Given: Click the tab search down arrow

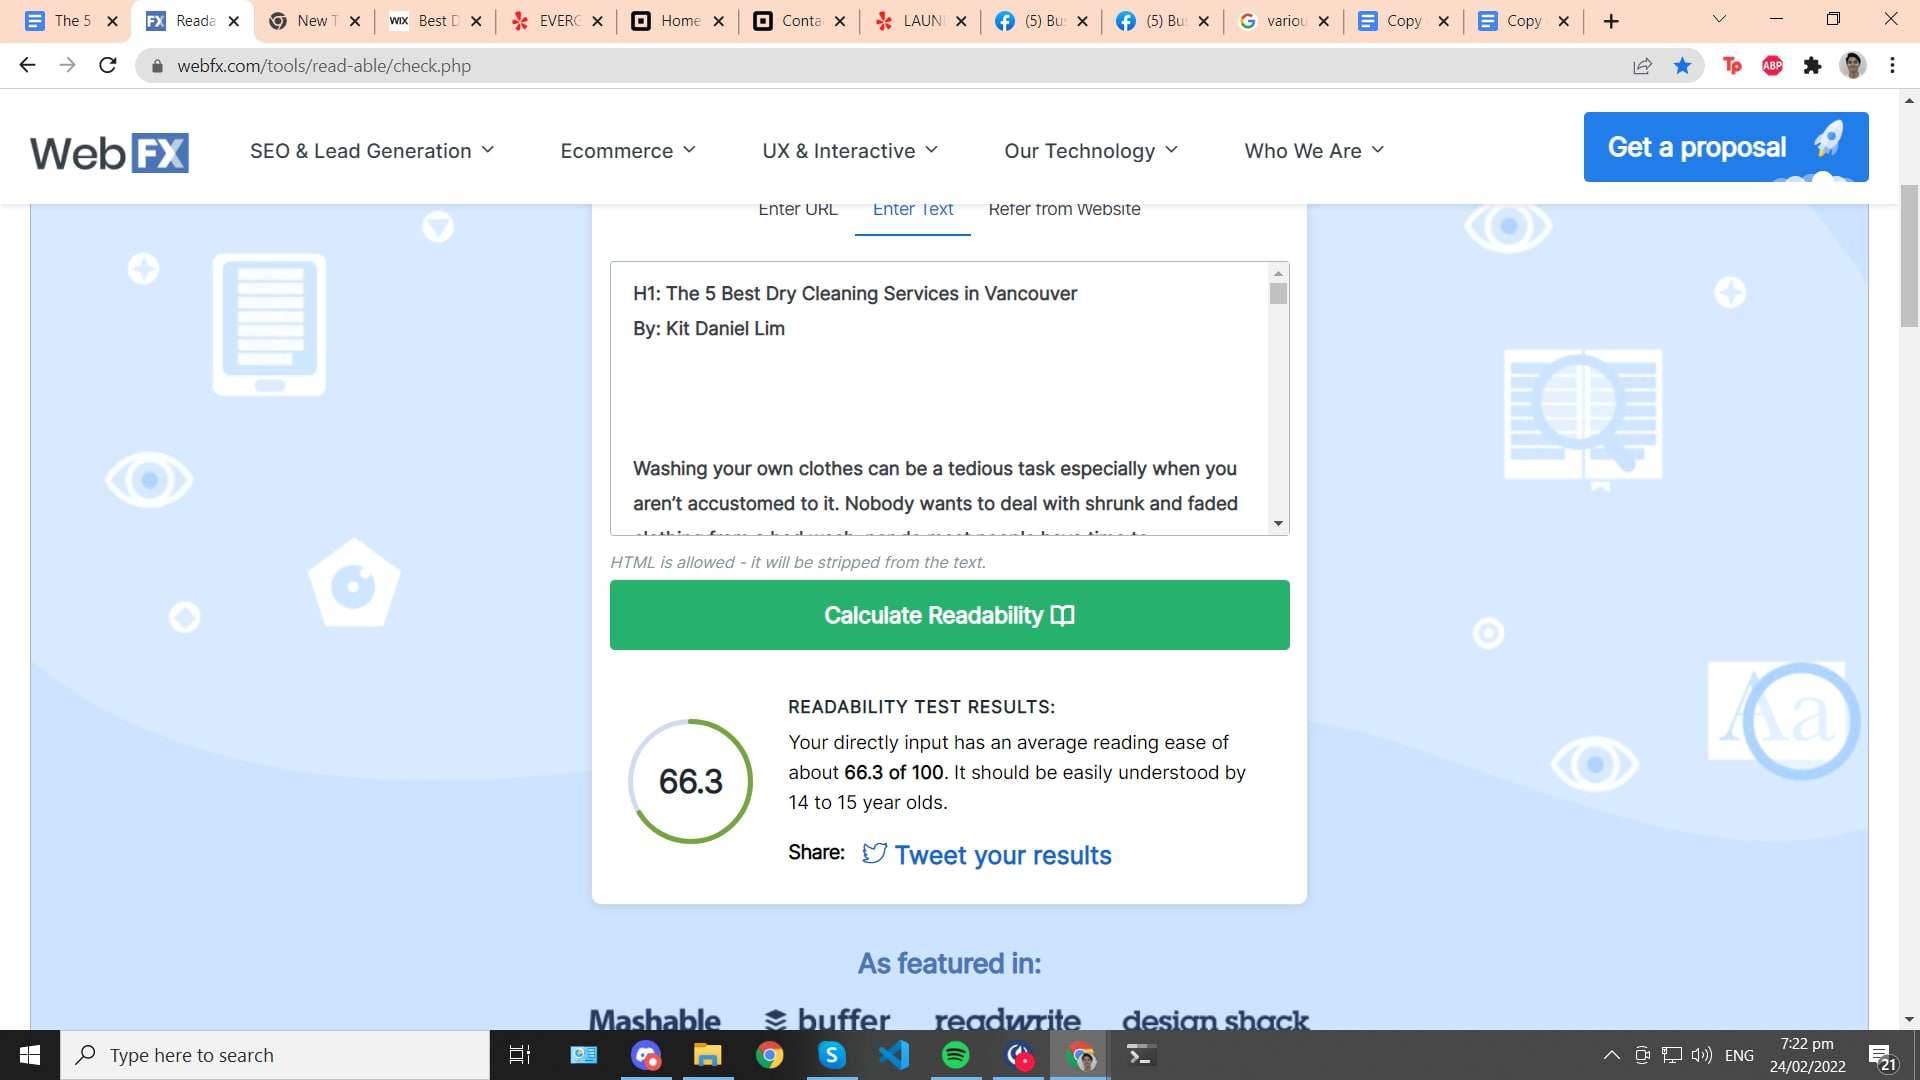Looking at the screenshot, I should pyautogui.click(x=1719, y=19).
